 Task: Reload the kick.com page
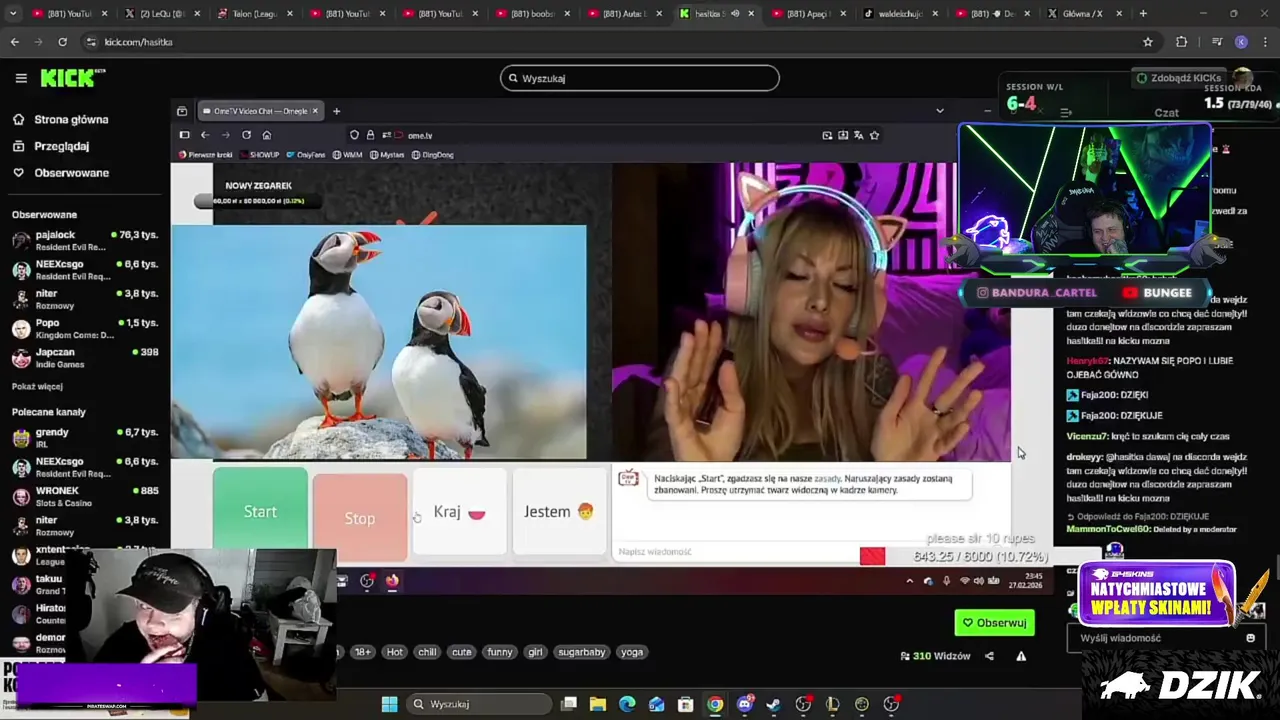(62, 42)
